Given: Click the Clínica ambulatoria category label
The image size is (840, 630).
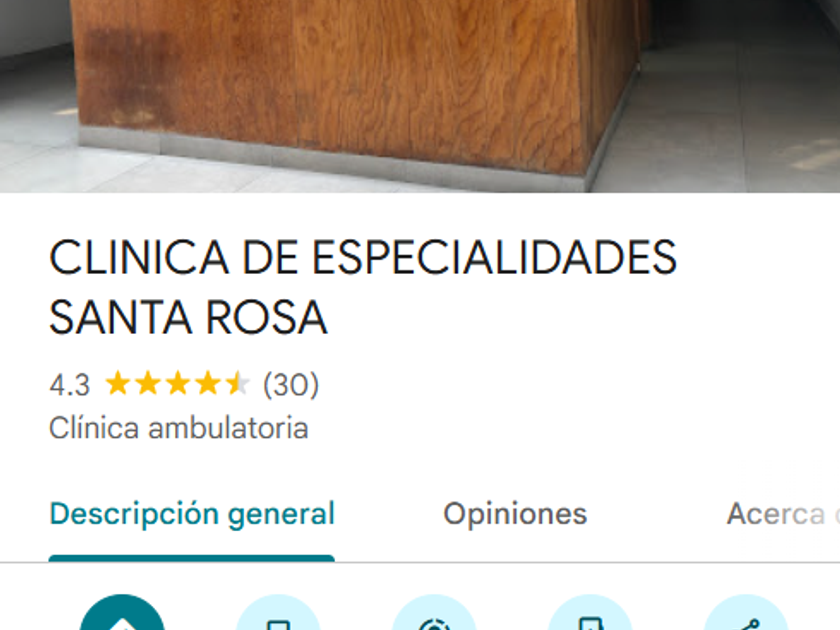Looking at the screenshot, I should click(x=178, y=428).
